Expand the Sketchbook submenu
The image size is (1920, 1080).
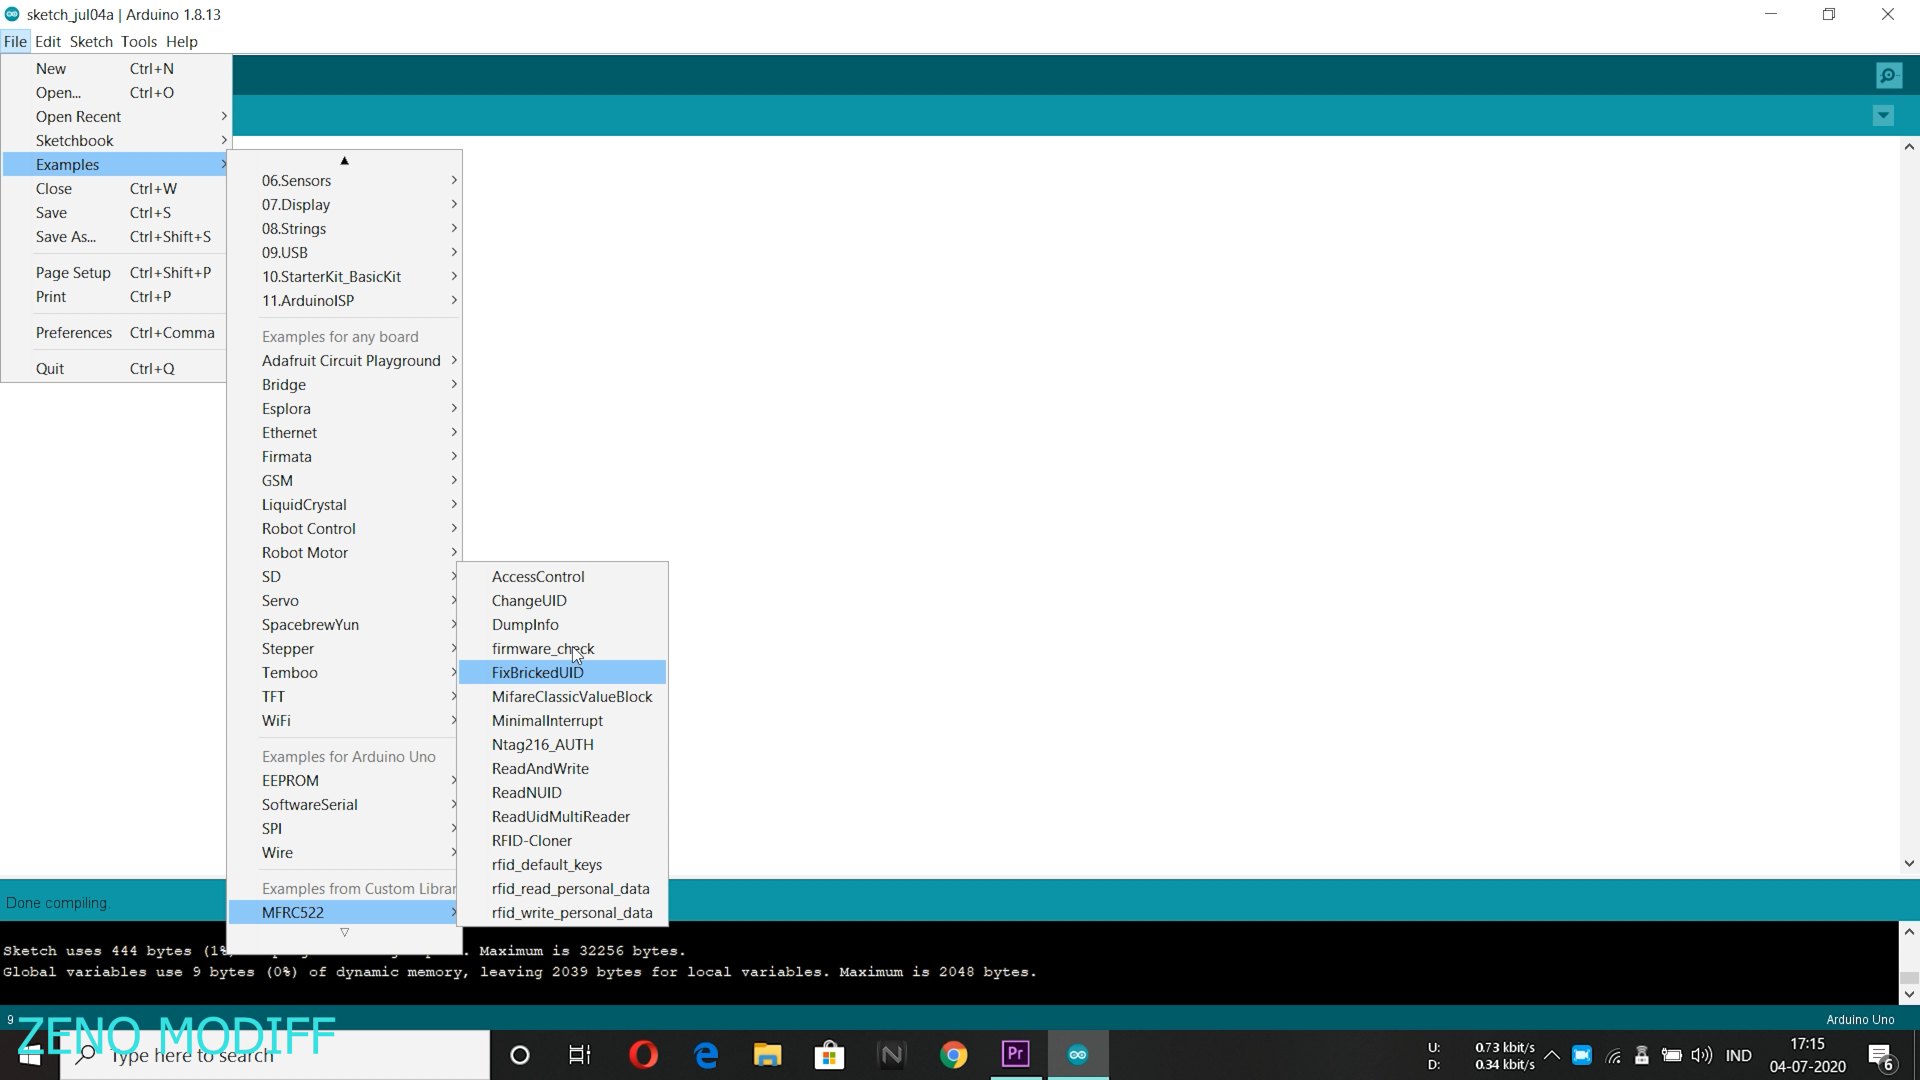click(116, 141)
